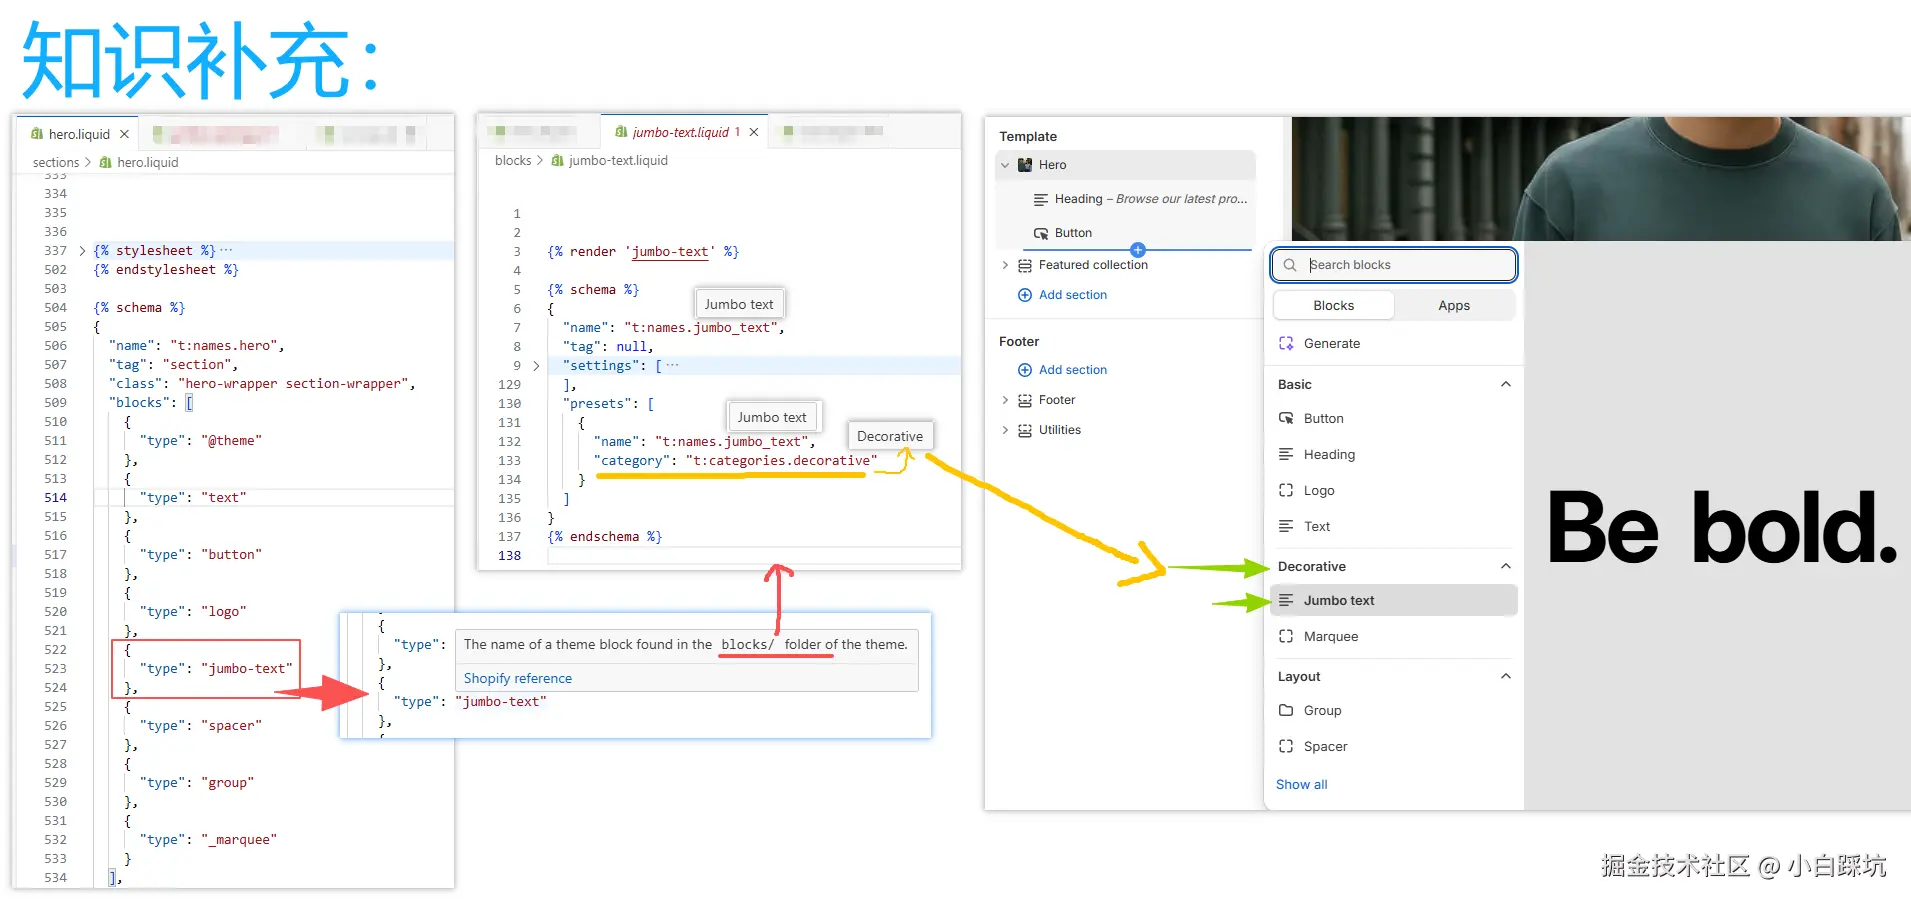
Task: Click the "name": "t:names.hero" code line
Action: [196, 346]
